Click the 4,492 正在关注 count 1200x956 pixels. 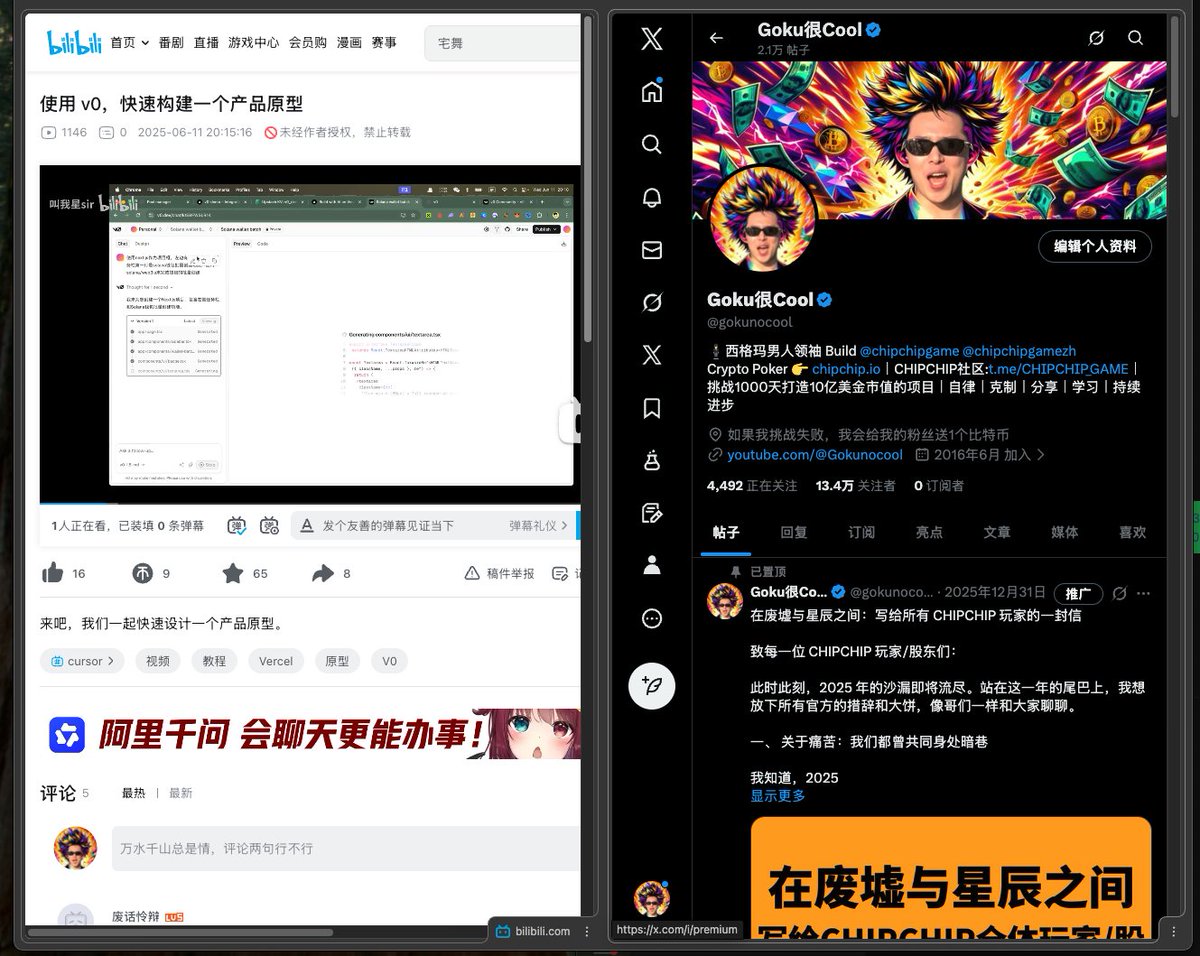point(752,485)
